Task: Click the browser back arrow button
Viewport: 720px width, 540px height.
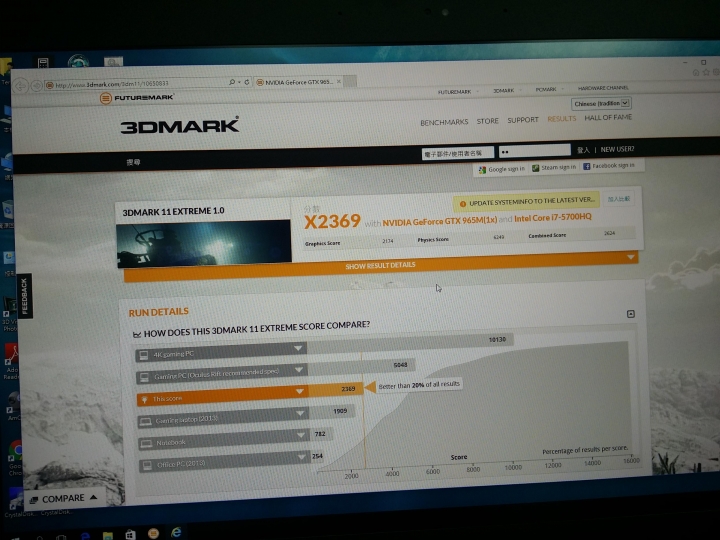Action: [x=20, y=86]
